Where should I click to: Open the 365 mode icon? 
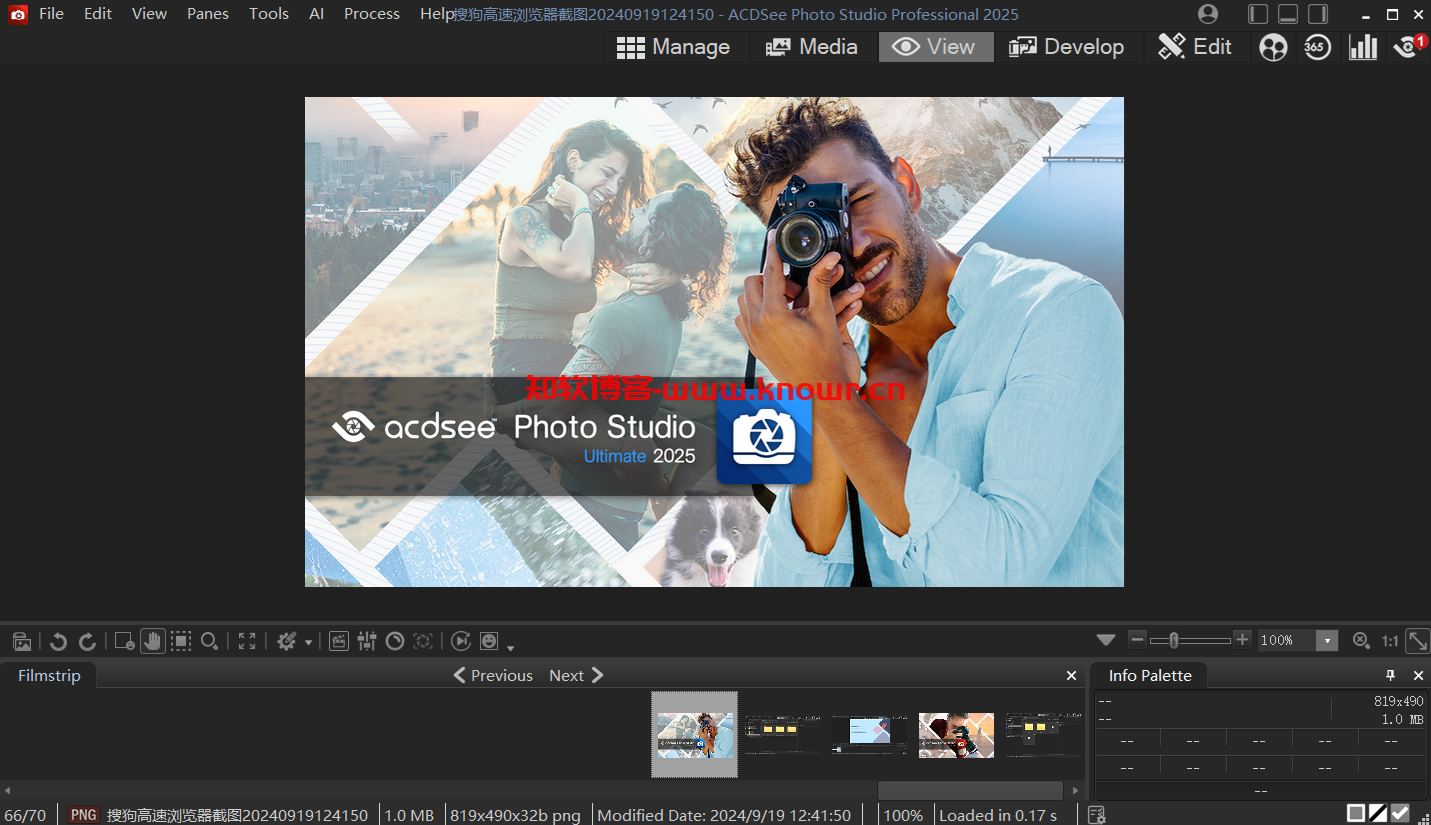(x=1317, y=47)
